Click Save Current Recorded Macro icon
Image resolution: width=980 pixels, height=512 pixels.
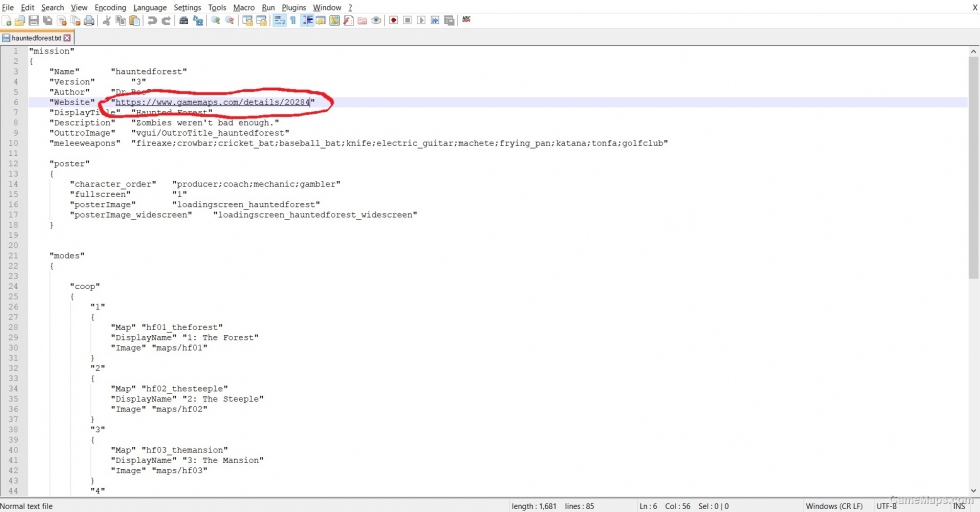tap(449, 21)
